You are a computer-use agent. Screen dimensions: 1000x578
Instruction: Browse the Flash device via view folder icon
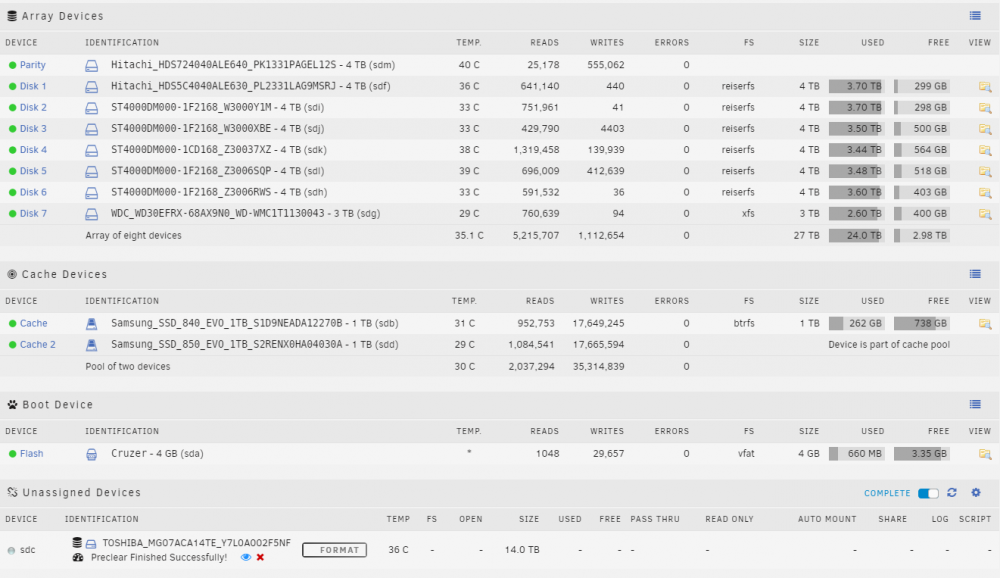pos(985,454)
